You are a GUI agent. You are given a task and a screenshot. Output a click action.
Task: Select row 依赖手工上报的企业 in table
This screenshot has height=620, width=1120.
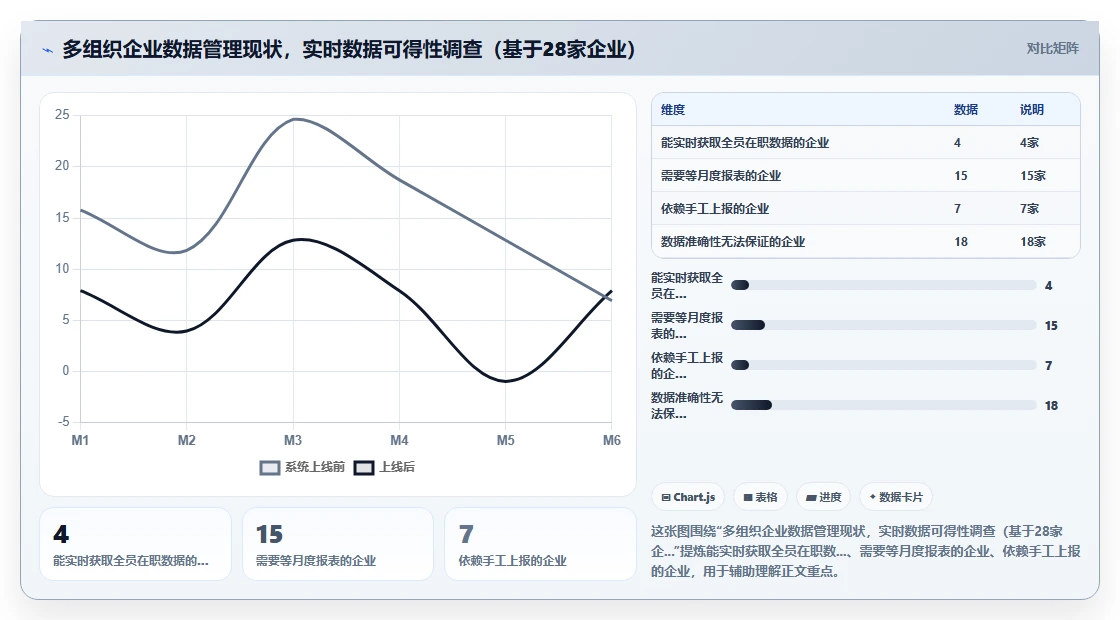click(x=866, y=209)
